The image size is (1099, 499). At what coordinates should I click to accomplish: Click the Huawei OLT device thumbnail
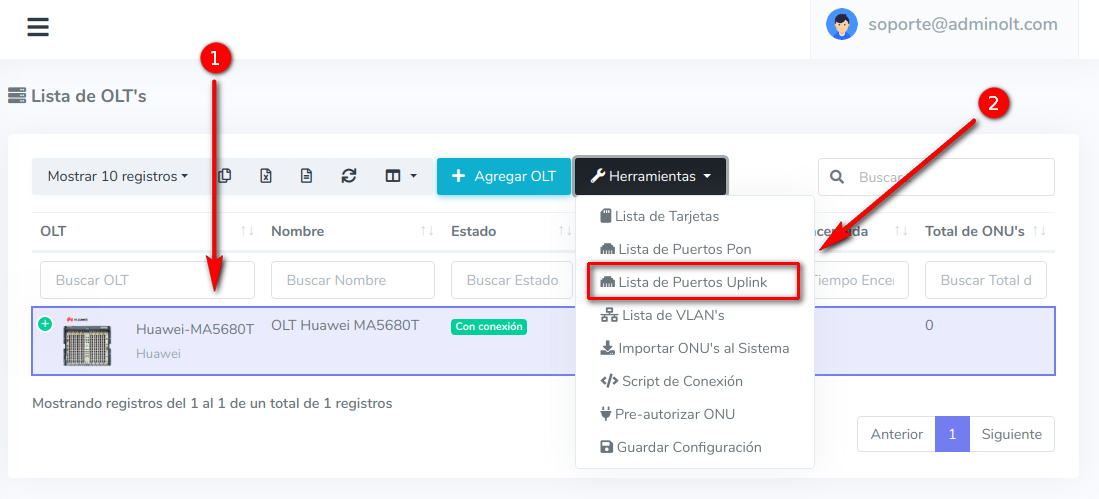tap(87, 341)
